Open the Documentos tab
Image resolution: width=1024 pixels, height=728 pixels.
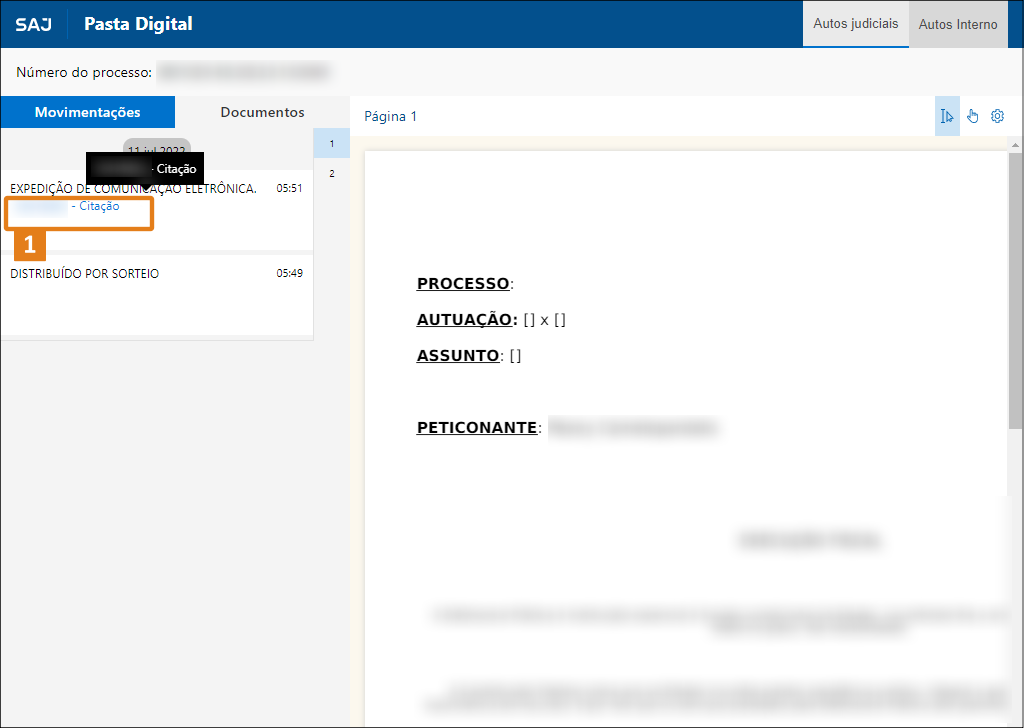263,112
